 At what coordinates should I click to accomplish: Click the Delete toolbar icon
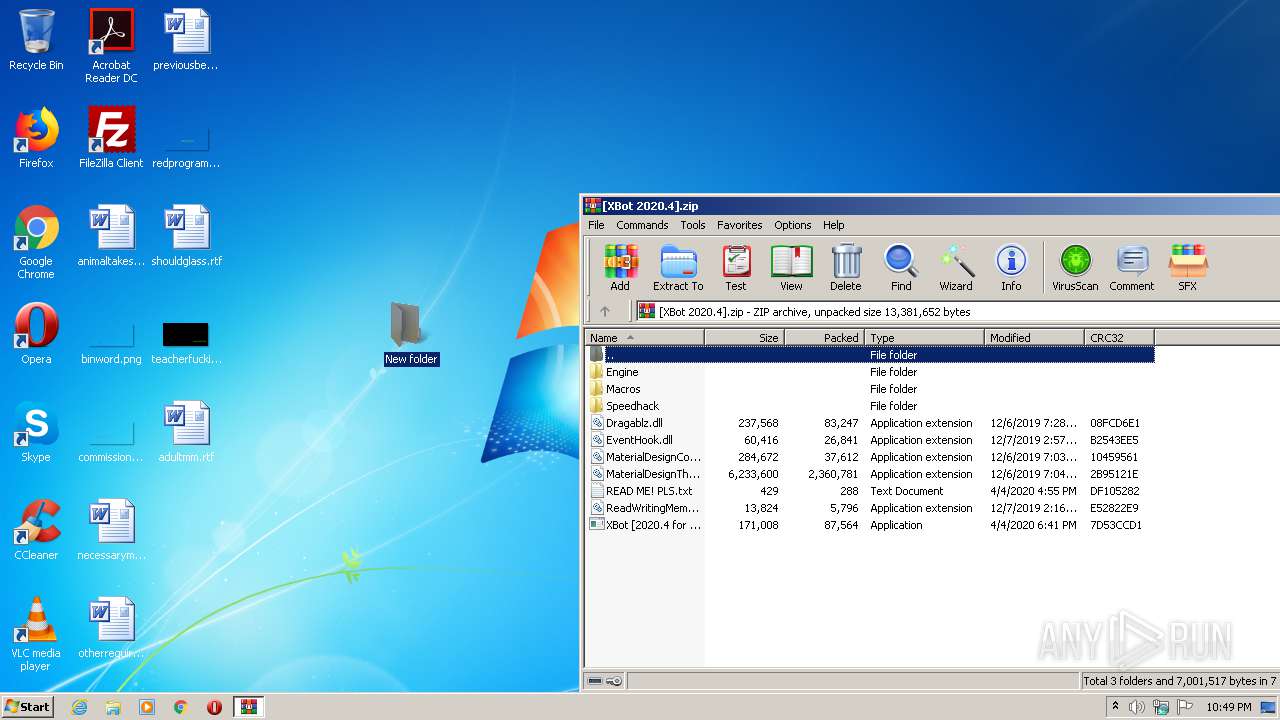[845, 267]
